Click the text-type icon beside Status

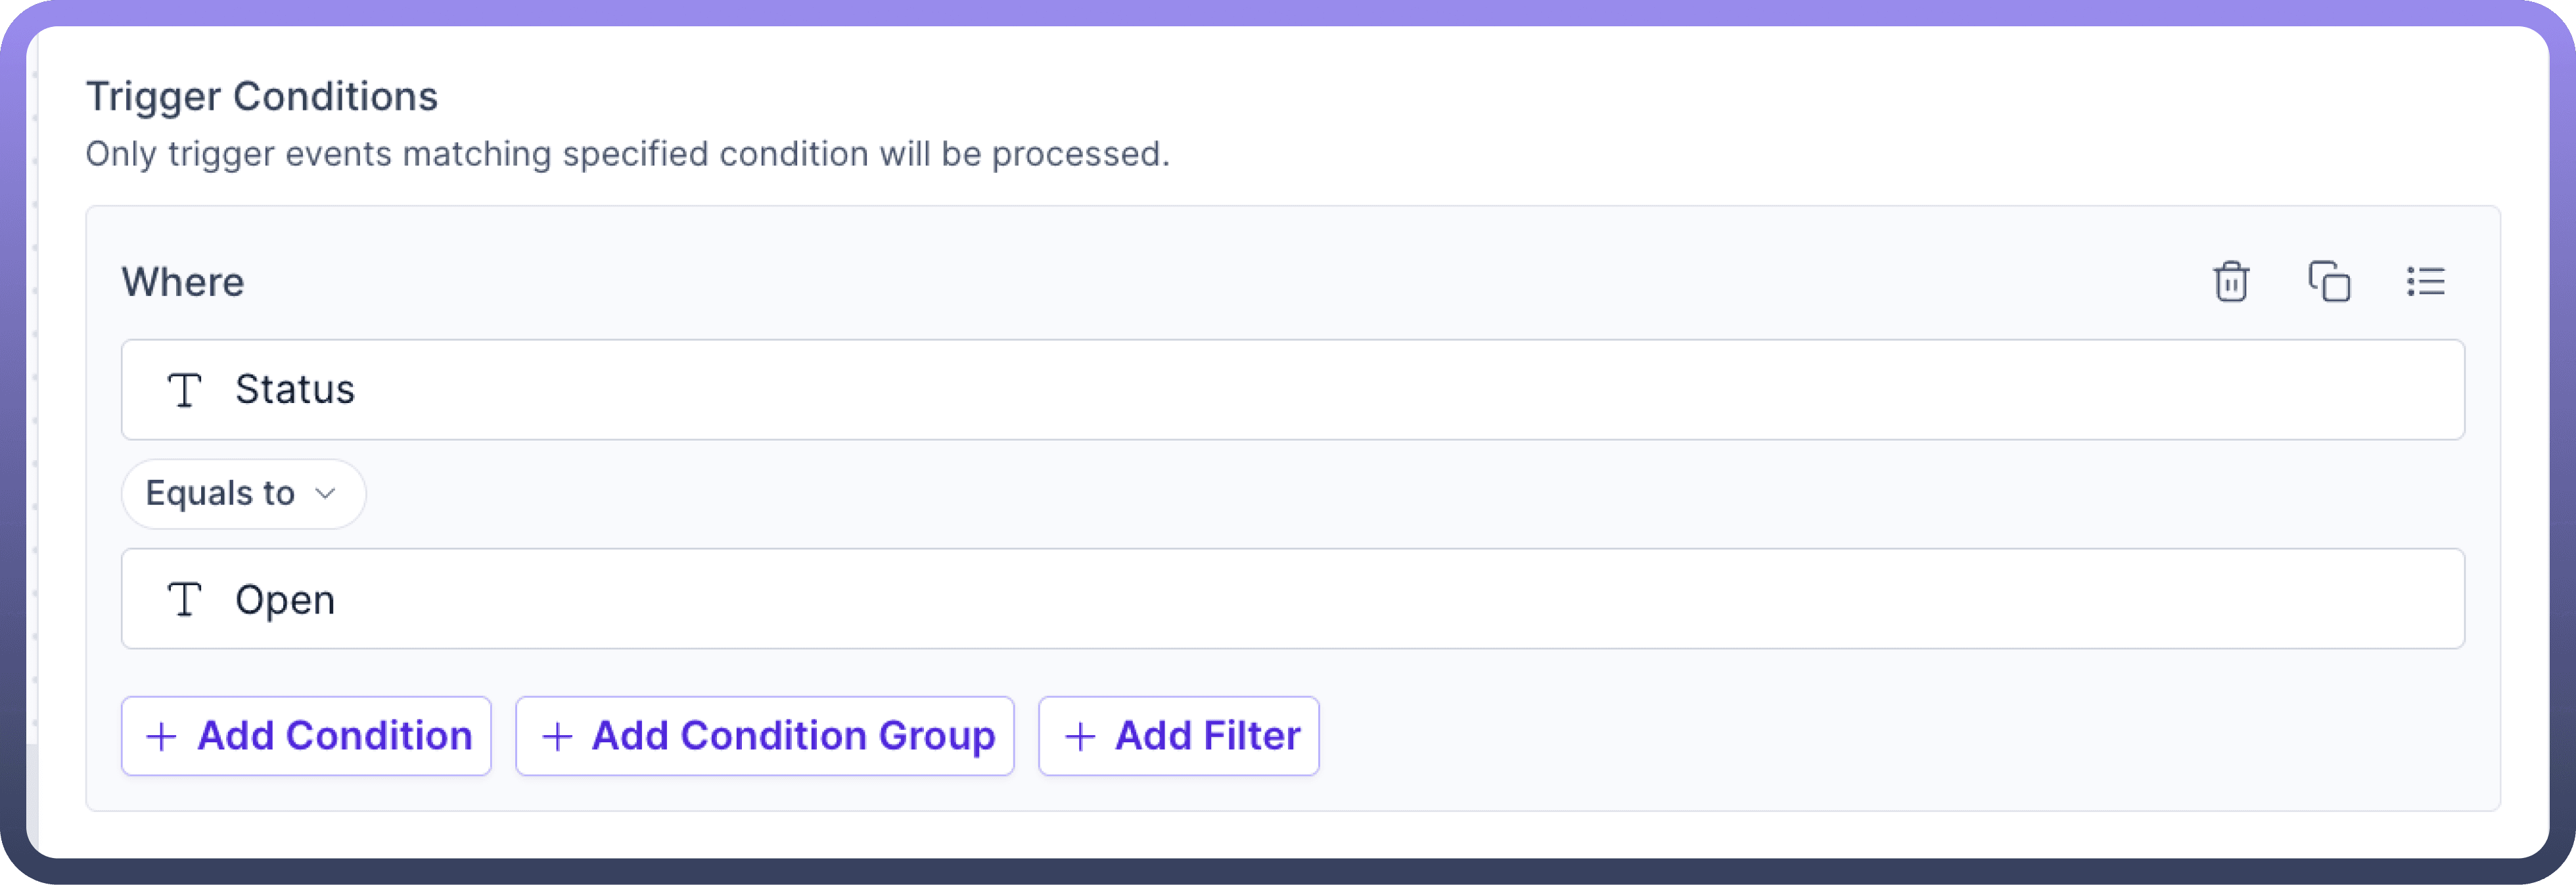[184, 390]
